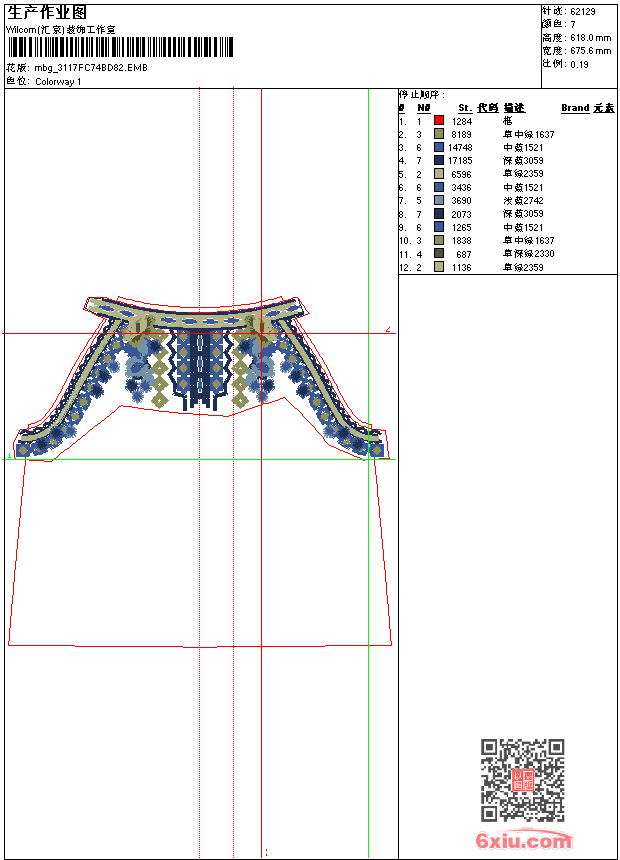Click the barcode below the studio name
The height and width of the screenshot is (860, 620).
click(120, 47)
